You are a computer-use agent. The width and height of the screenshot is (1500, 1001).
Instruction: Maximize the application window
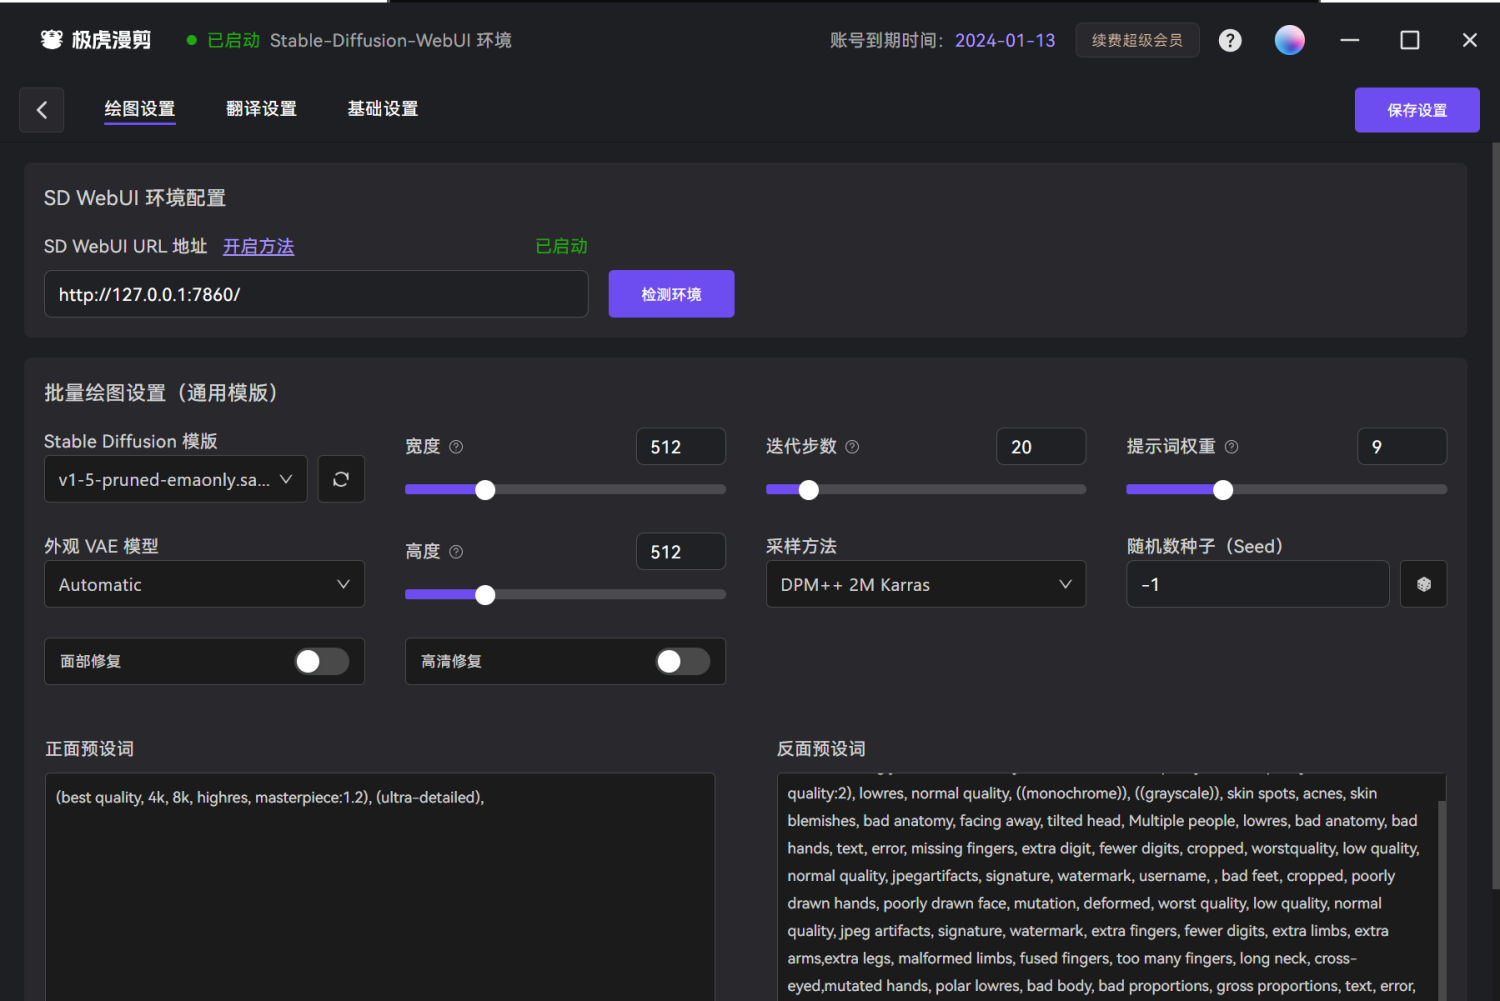pos(1410,40)
